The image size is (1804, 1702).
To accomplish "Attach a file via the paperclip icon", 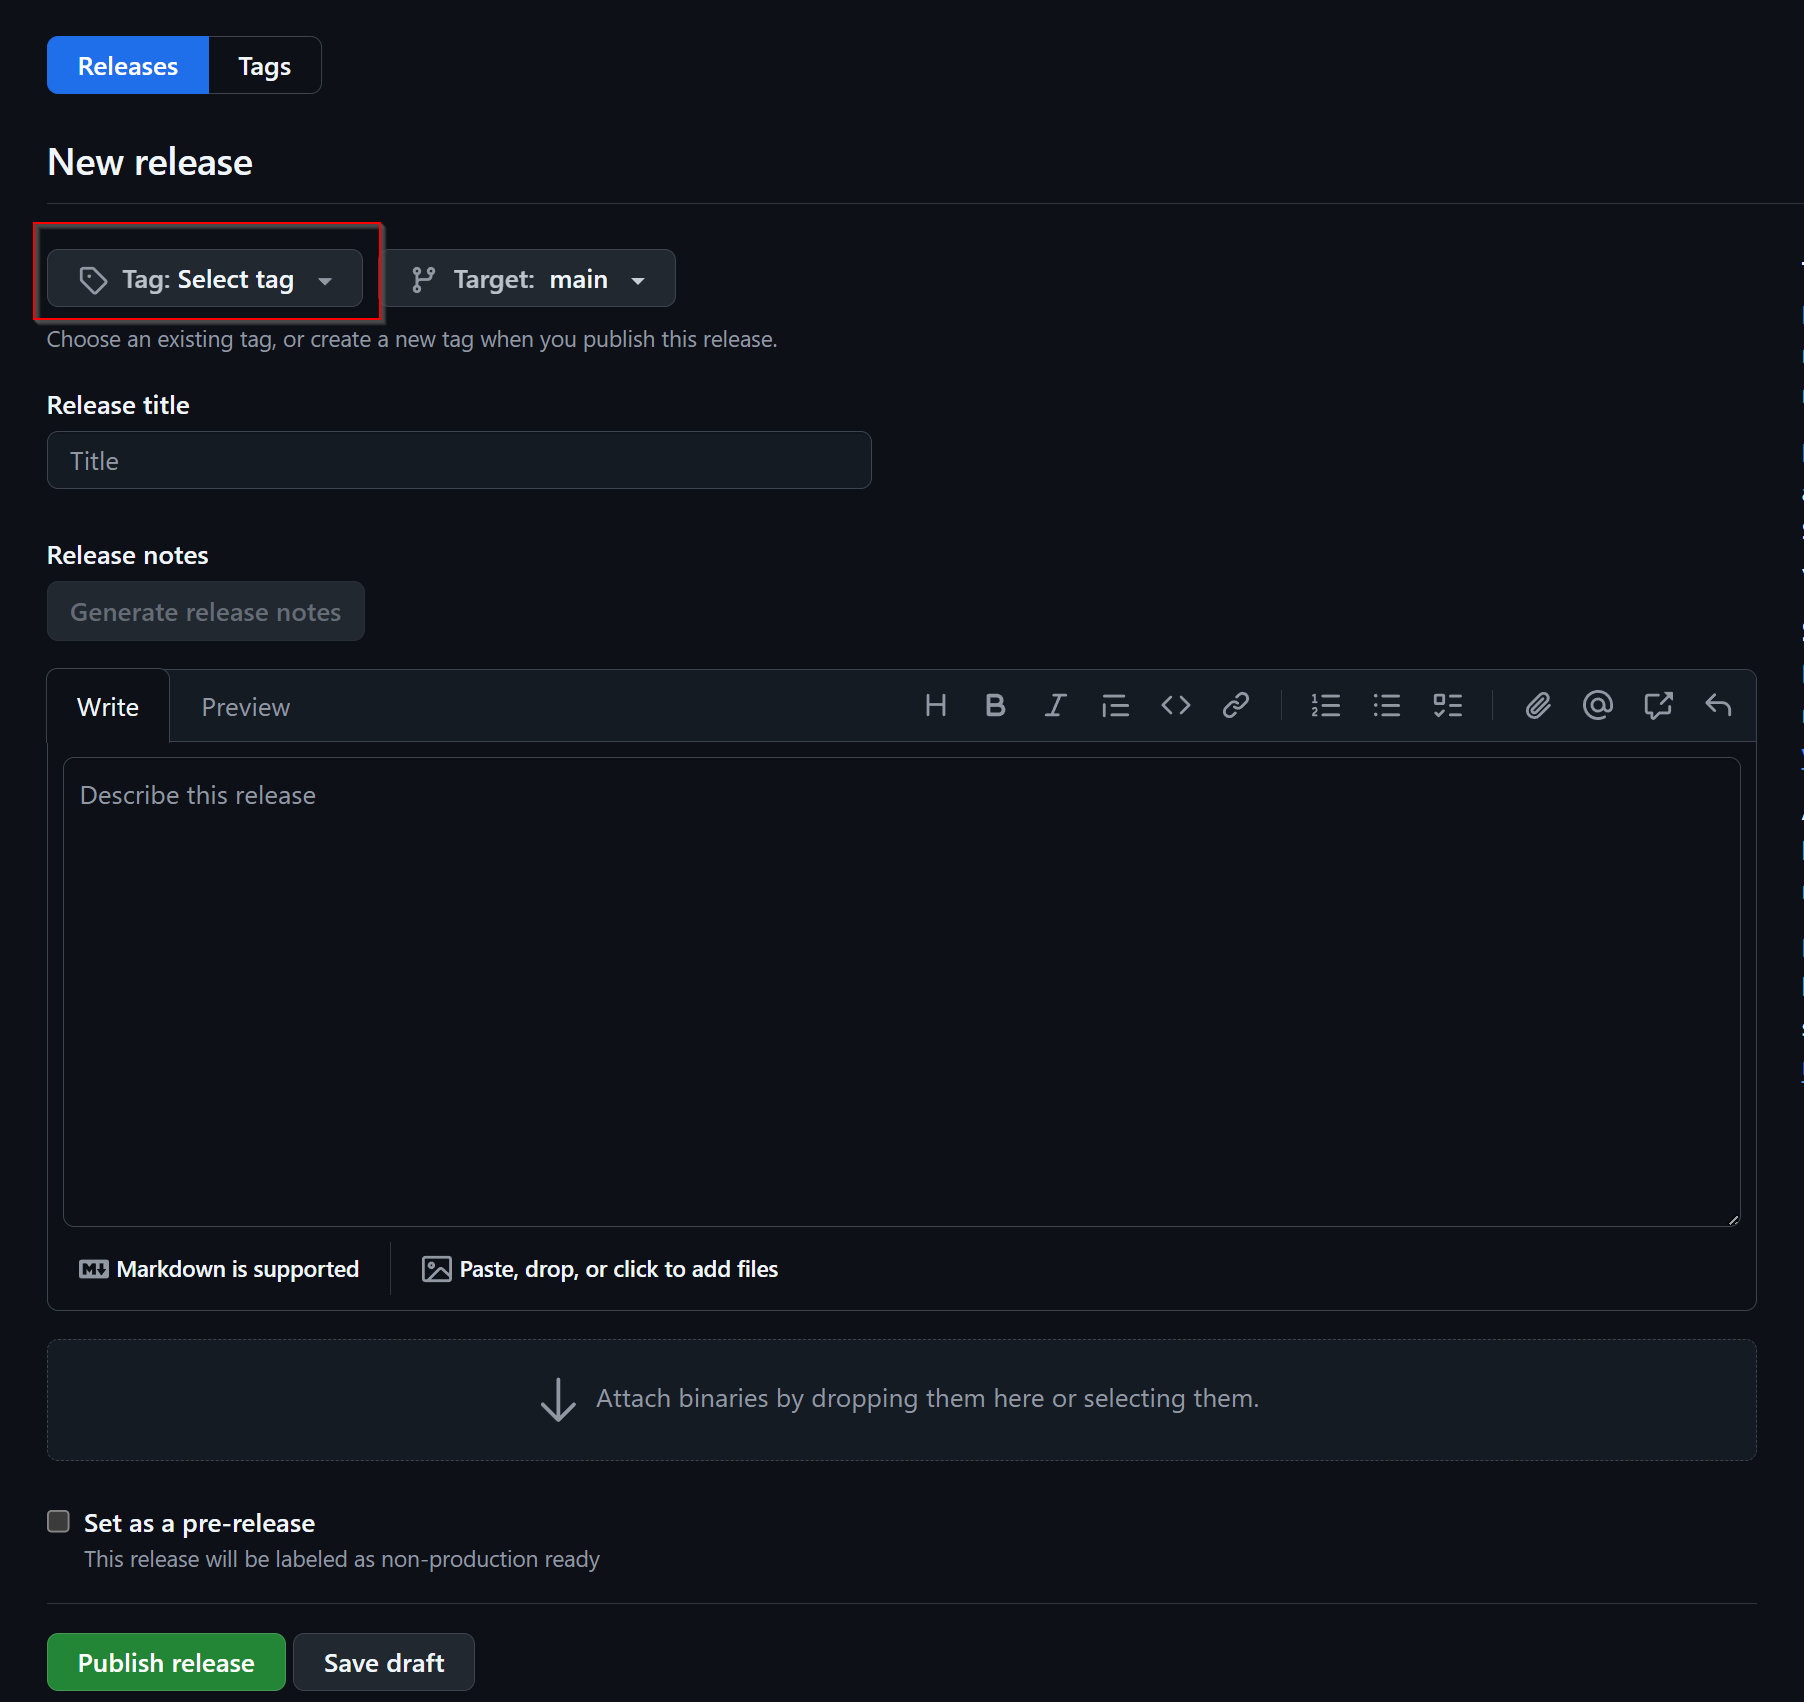I will tap(1537, 705).
